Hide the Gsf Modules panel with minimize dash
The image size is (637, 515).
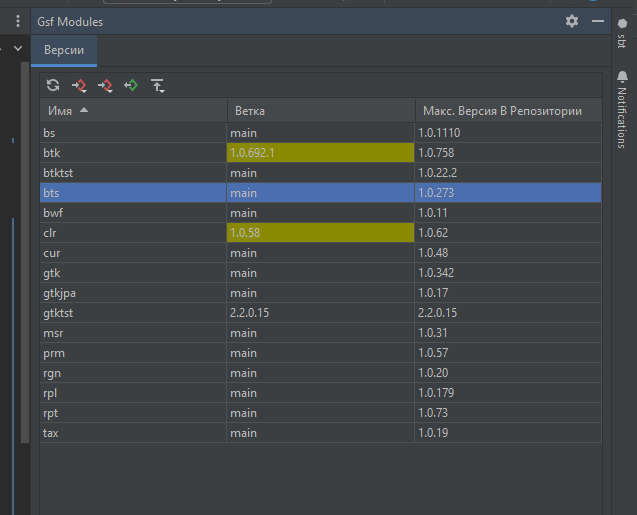tap(598, 21)
